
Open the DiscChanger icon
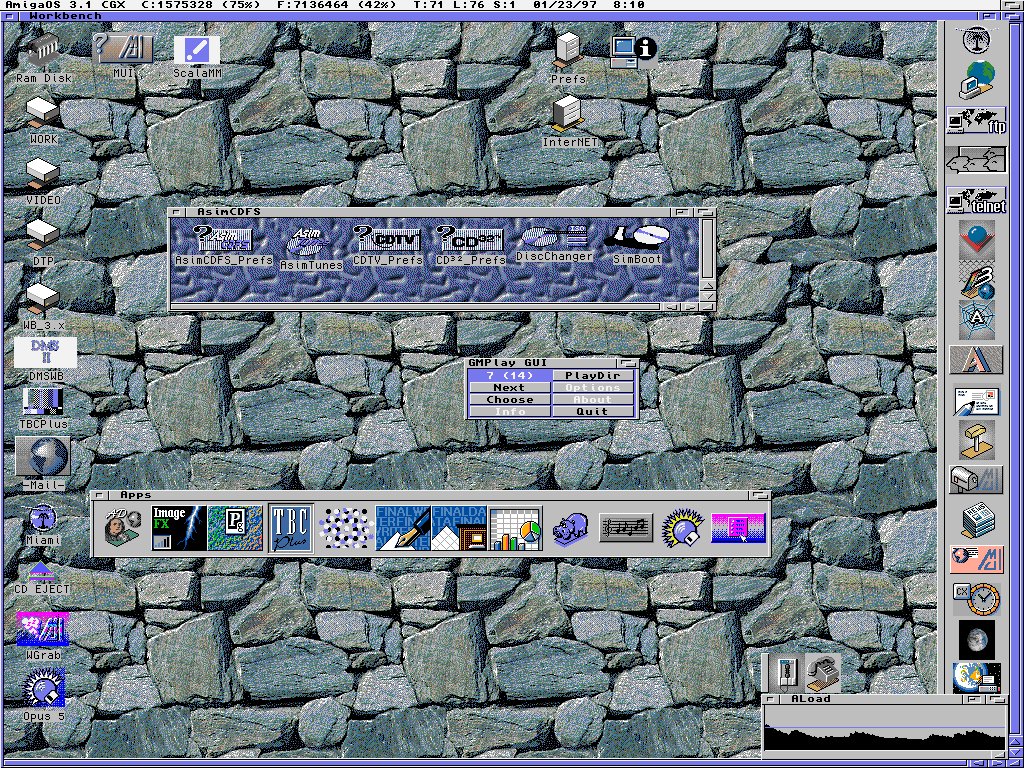554,239
